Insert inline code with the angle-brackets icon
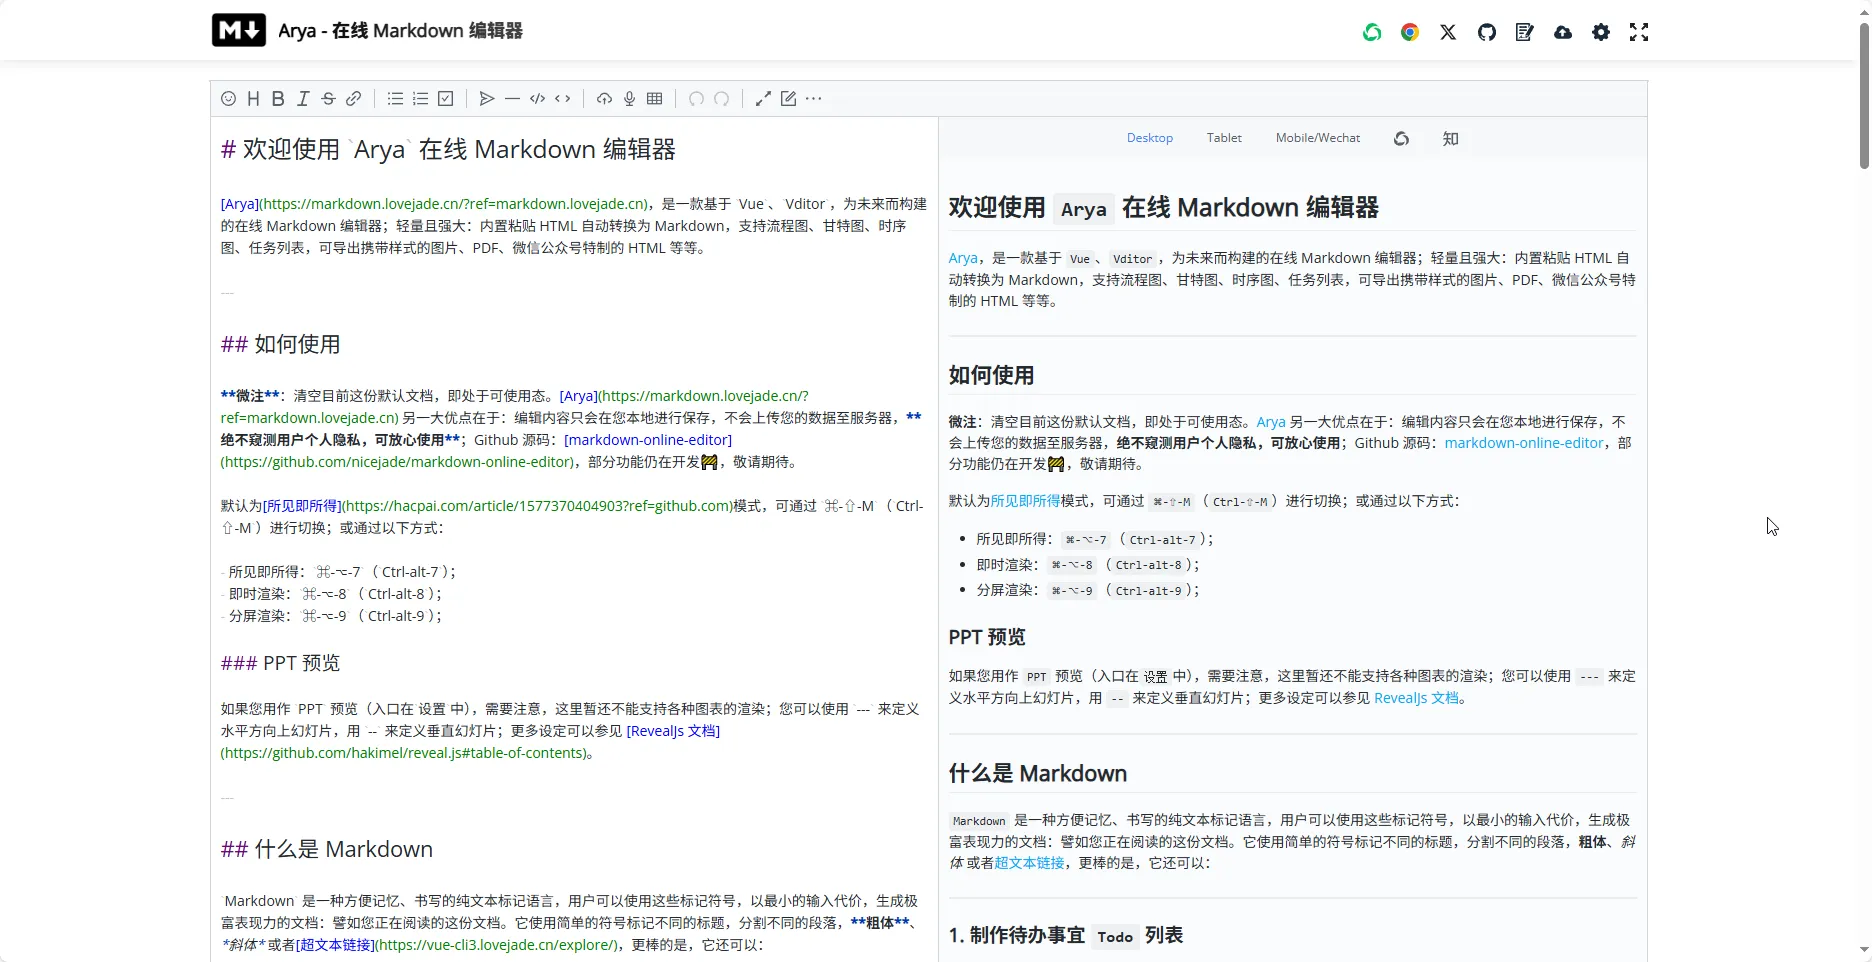The image size is (1872, 962). point(563,99)
